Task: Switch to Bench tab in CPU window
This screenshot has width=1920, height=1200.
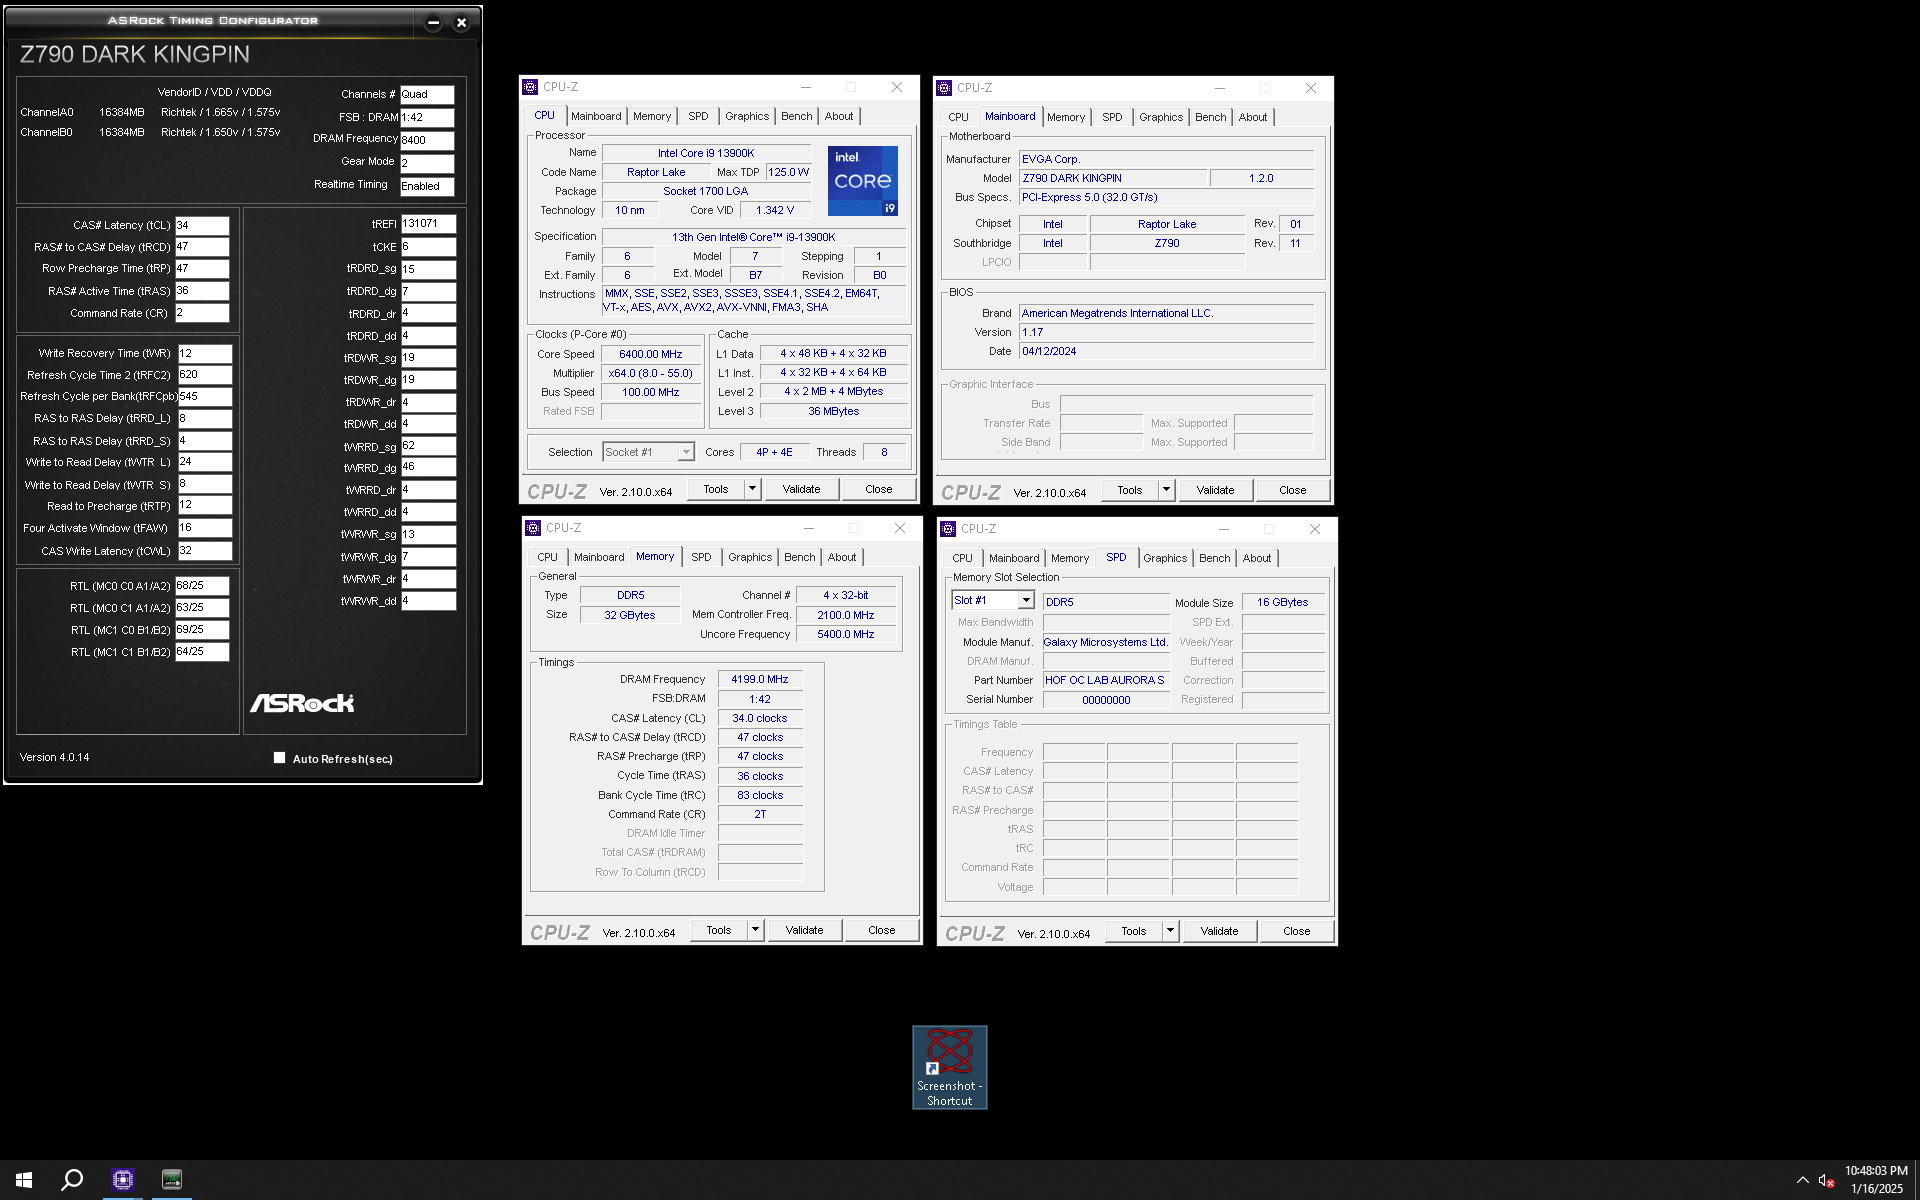Action: pos(797,116)
